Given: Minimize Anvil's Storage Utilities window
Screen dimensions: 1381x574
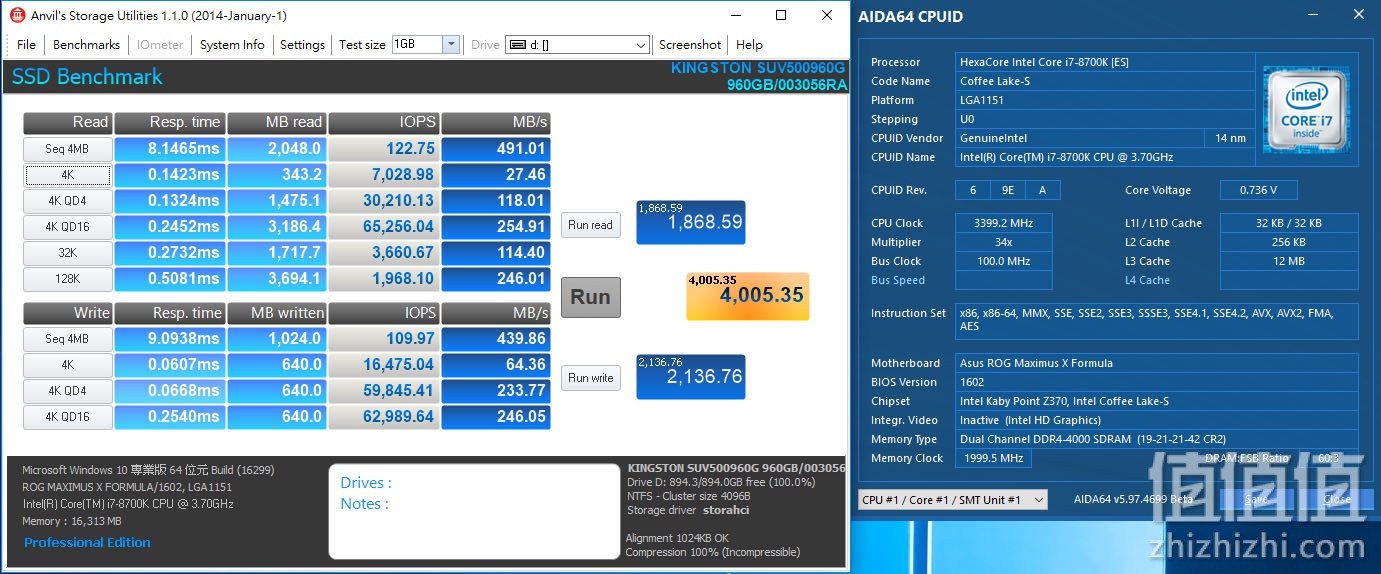Looking at the screenshot, I should (x=736, y=15).
